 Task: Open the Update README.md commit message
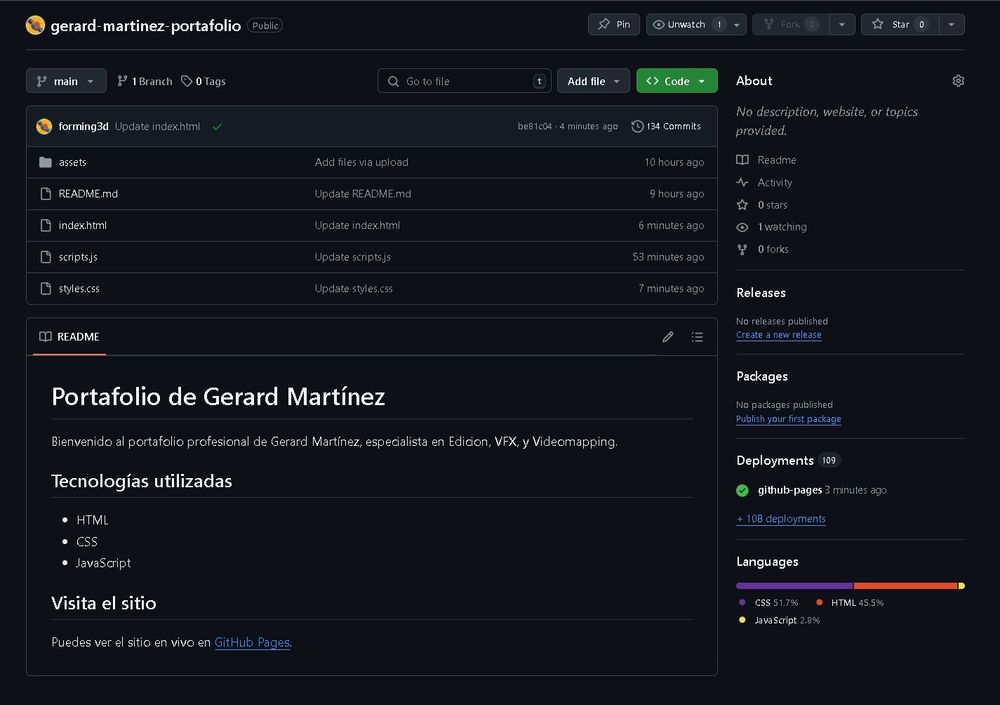(362, 193)
